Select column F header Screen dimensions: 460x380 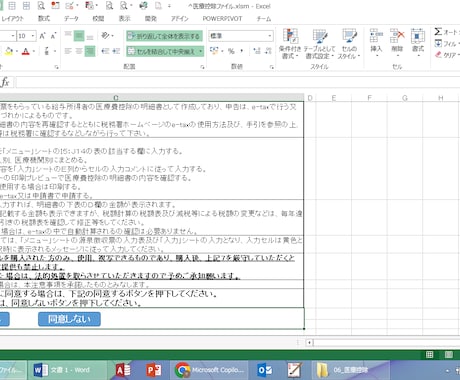pyautogui.click(x=369, y=98)
